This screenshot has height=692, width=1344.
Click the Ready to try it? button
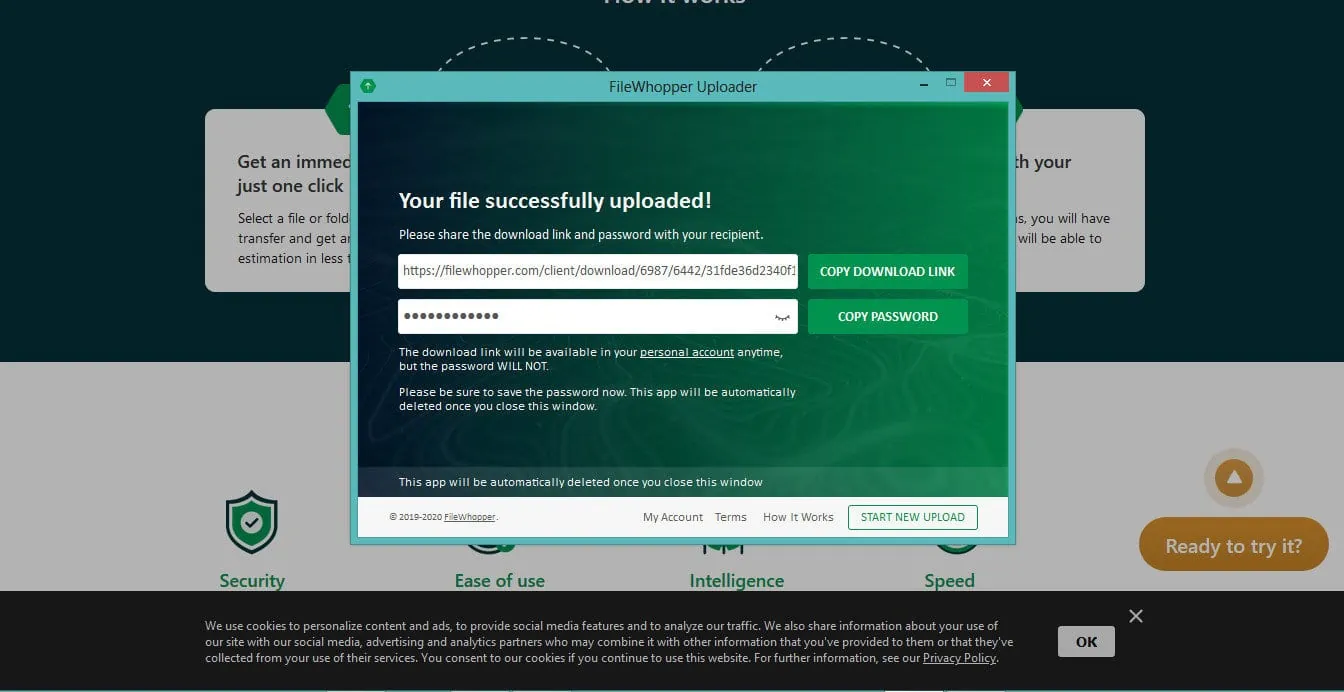pos(1234,545)
